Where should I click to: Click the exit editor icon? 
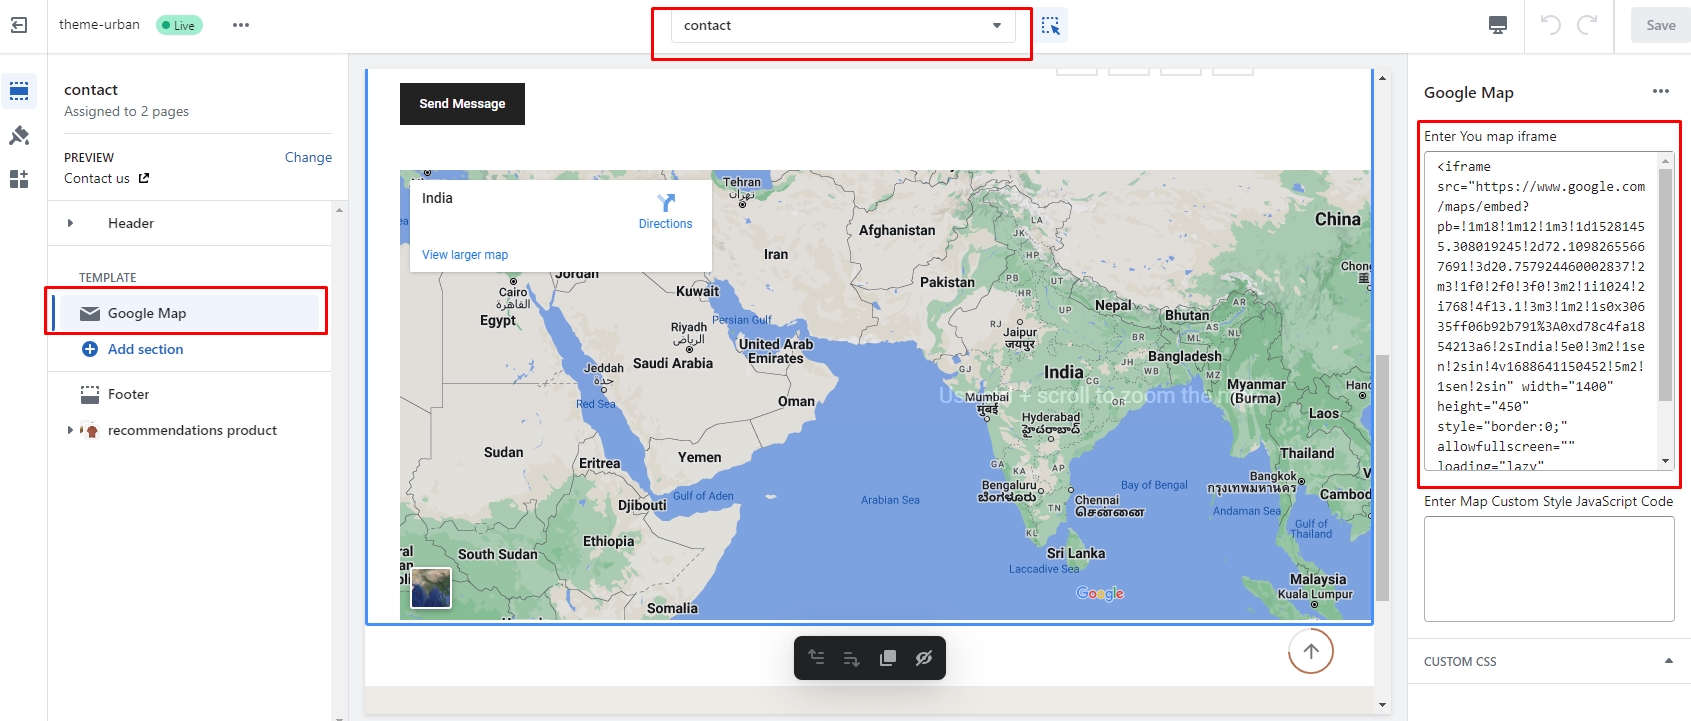[19, 25]
